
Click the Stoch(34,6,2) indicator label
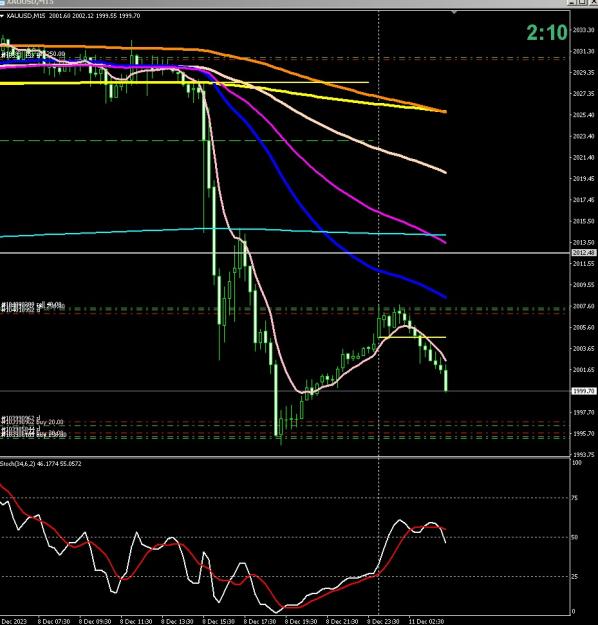(41, 464)
